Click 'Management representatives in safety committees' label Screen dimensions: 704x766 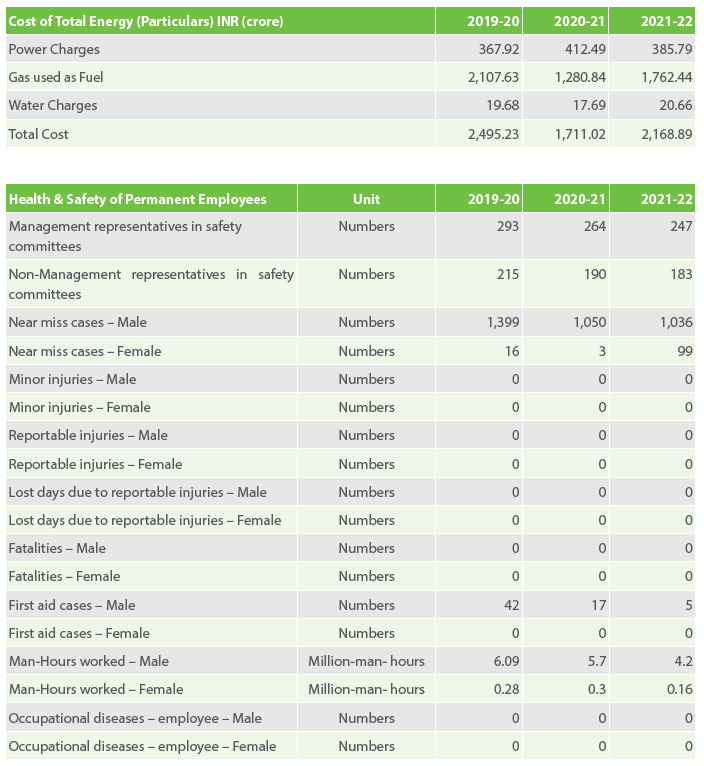[x=125, y=236]
